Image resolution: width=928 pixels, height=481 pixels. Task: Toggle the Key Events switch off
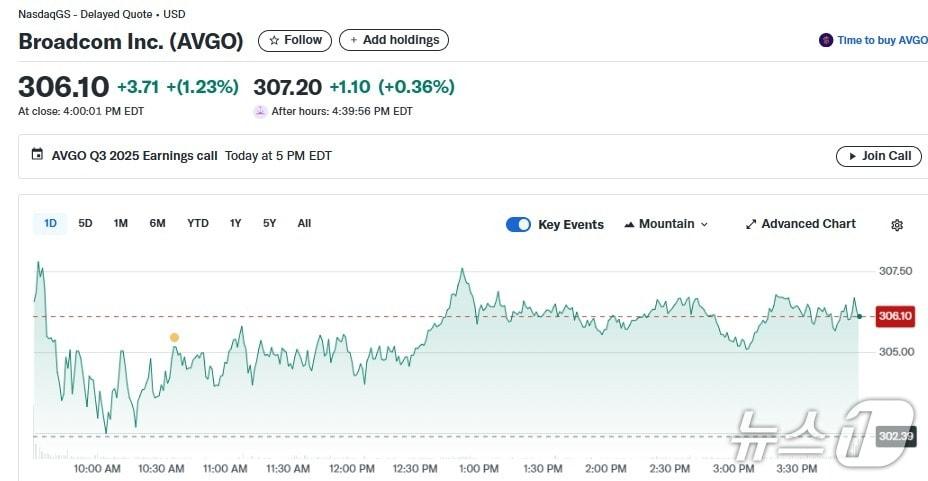point(518,224)
